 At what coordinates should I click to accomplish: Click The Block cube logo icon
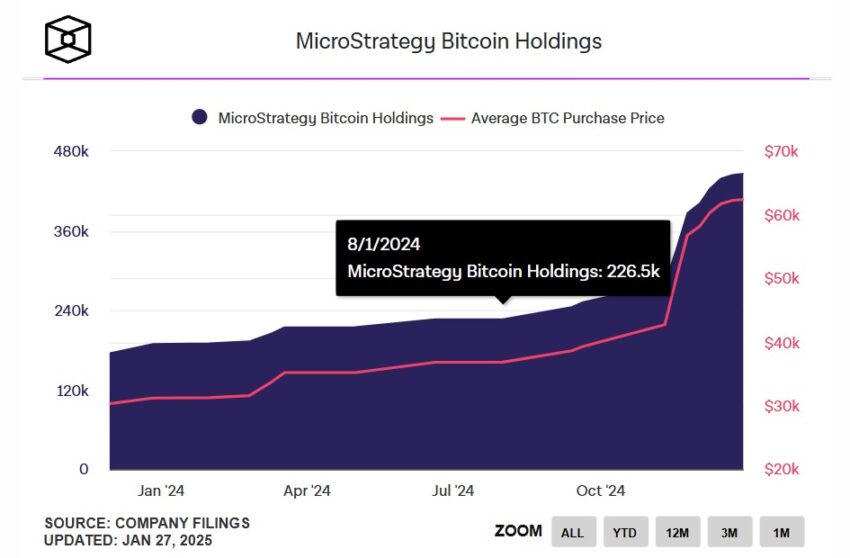[68, 39]
